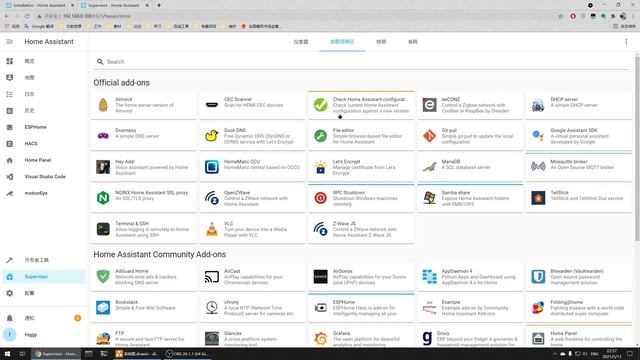
Task: Open the Bitwarden (Vaultwarden) add-on icon
Action: pyautogui.click(x=538, y=277)
